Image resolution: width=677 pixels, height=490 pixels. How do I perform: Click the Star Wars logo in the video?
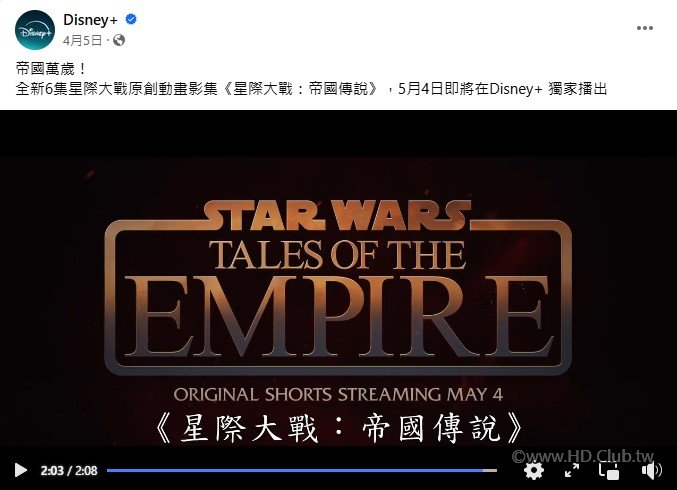click(337, 215)
